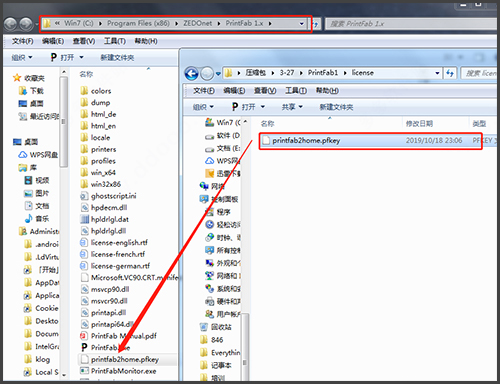The width and height of the screenshot is (500, 384).
Task: Open 文件(F) menu in license window
Action: (204, 91)
